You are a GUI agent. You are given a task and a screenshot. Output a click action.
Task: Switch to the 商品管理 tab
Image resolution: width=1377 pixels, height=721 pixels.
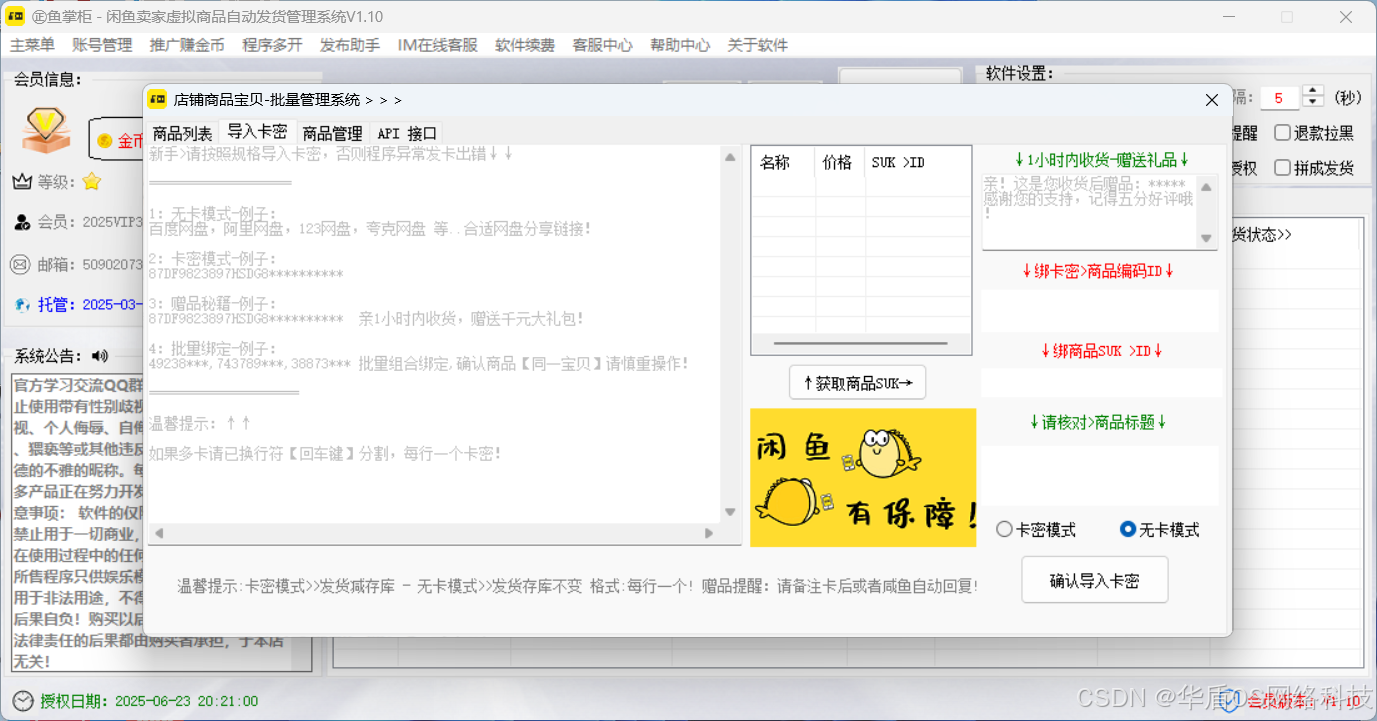coord(332,133)
